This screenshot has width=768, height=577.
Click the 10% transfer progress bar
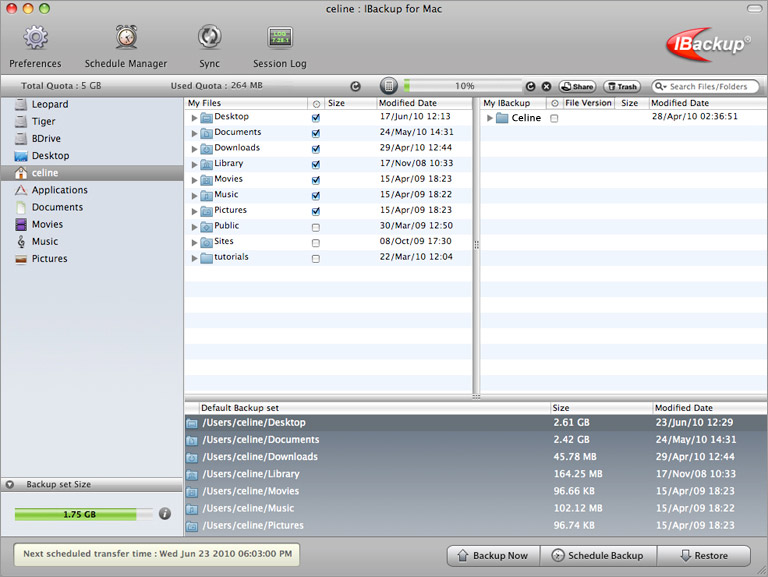point(463,86)
